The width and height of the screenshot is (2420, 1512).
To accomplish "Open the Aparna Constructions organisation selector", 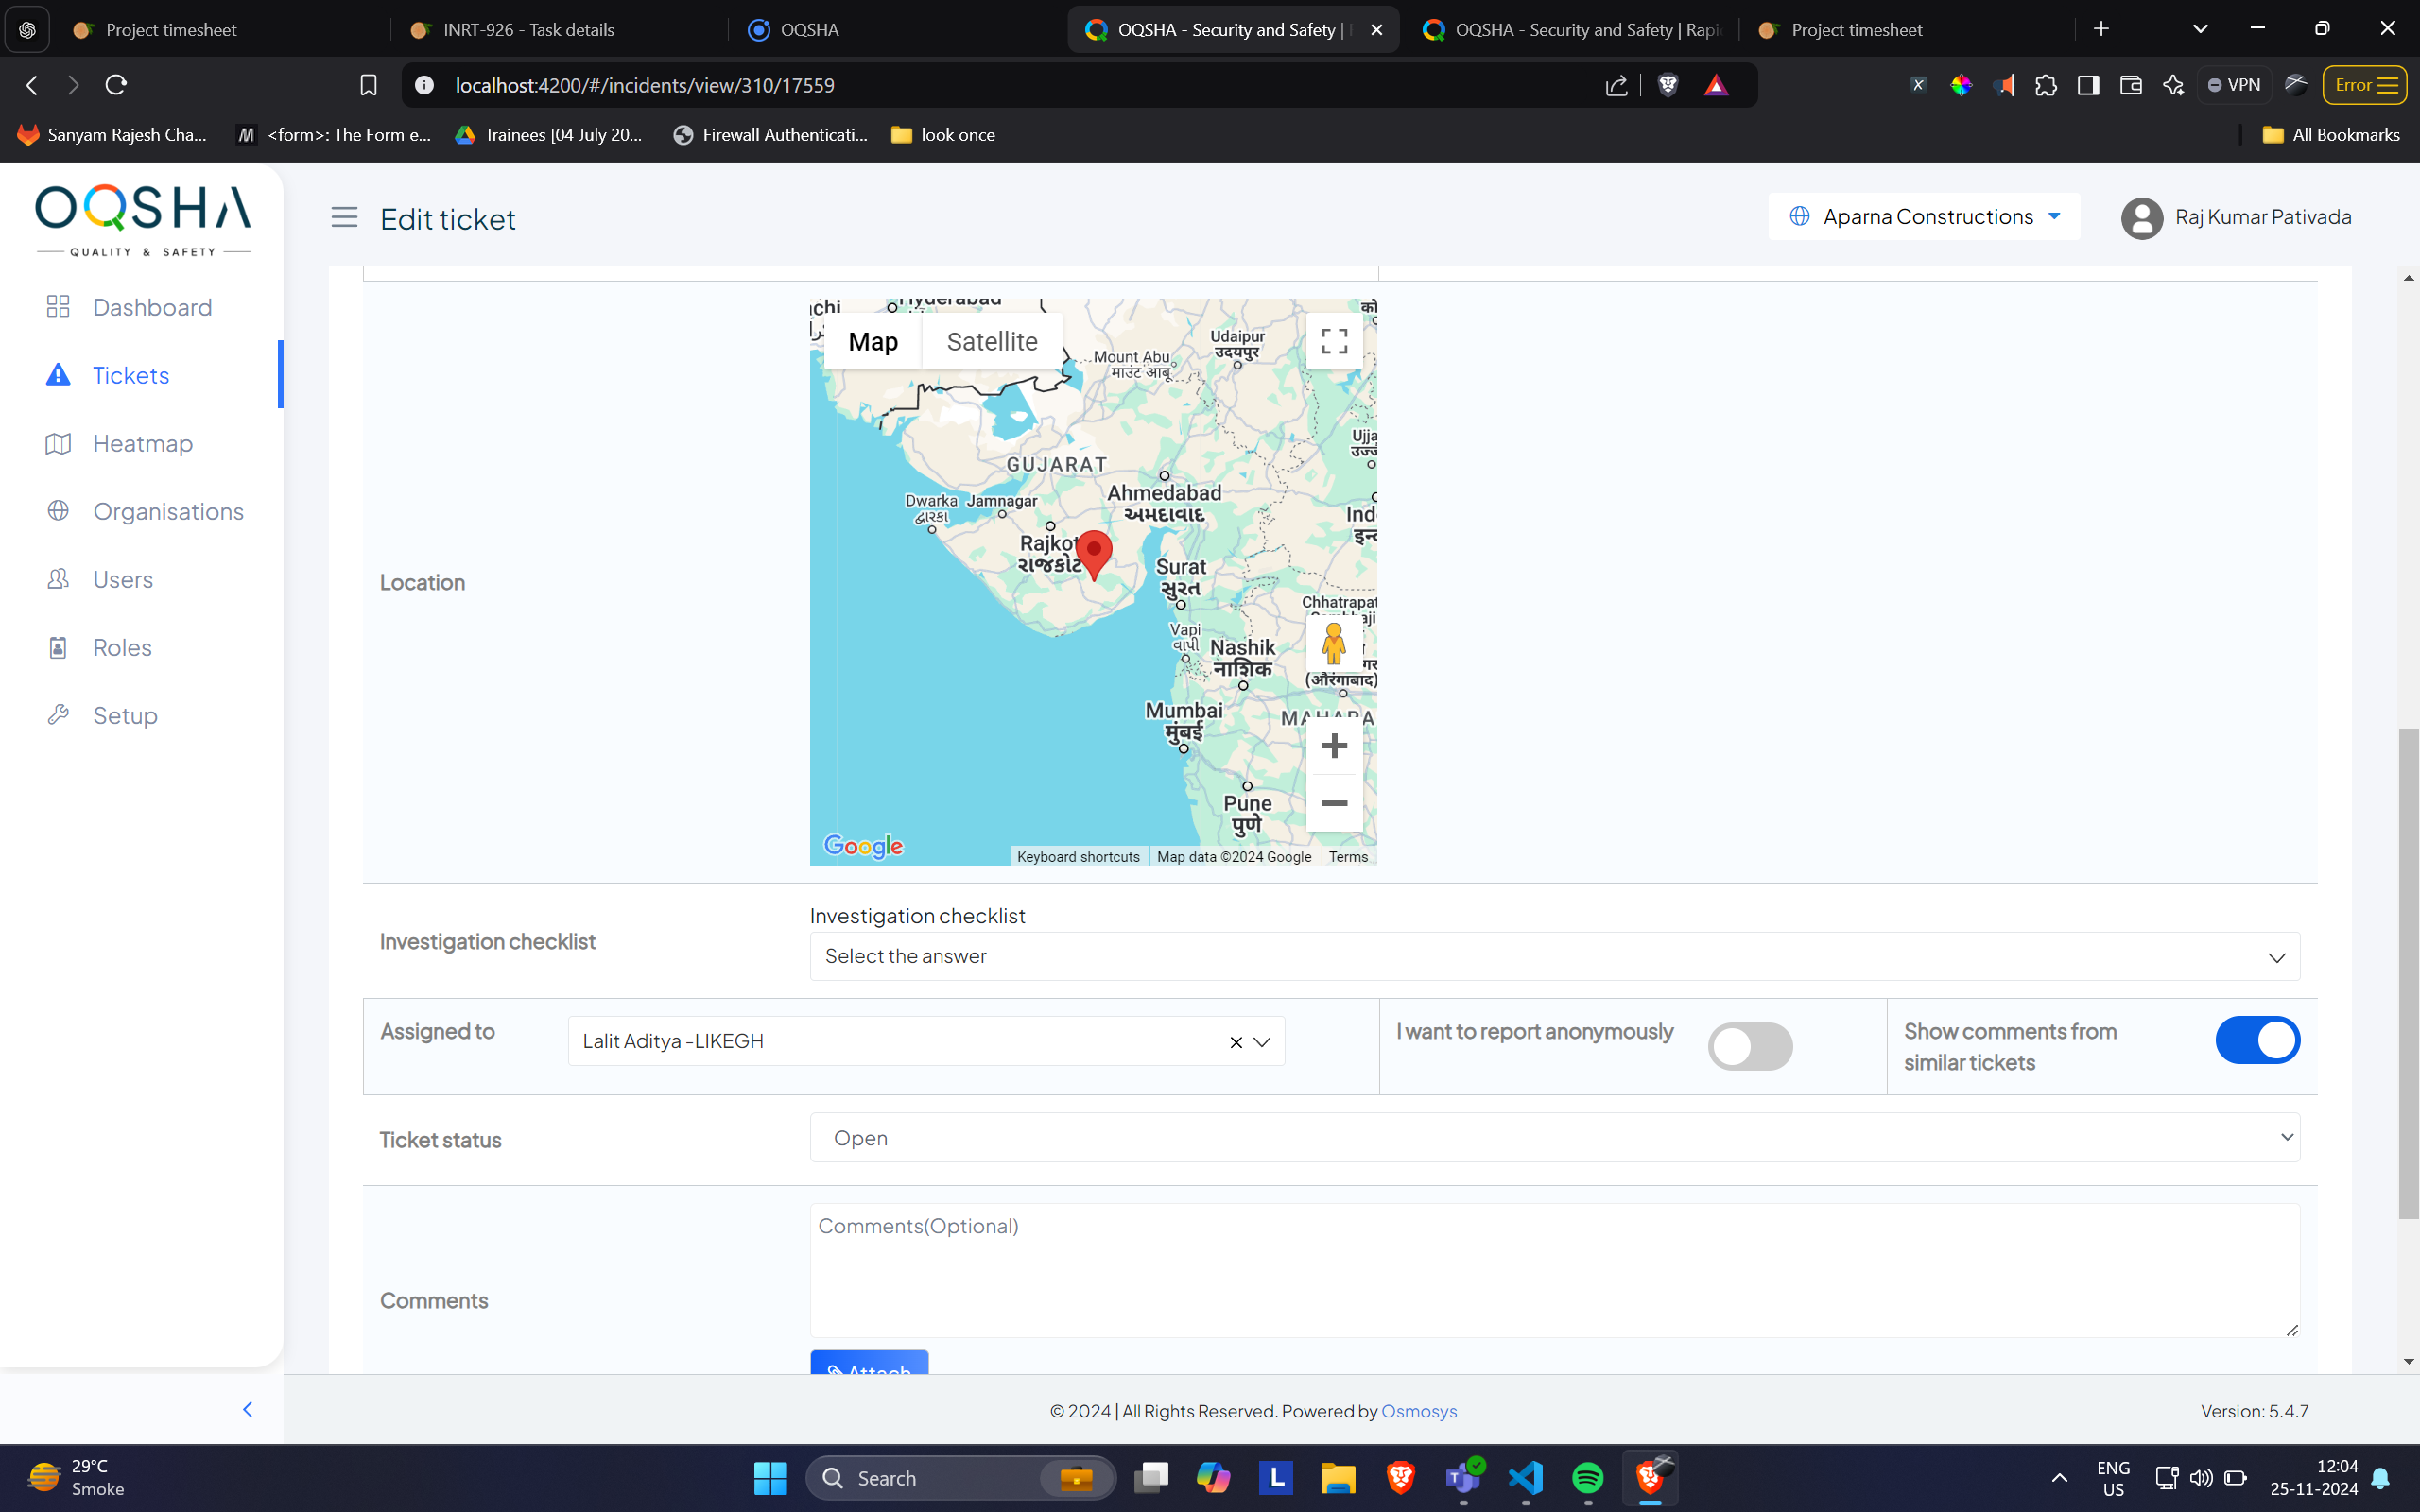I will point(1925,217).
